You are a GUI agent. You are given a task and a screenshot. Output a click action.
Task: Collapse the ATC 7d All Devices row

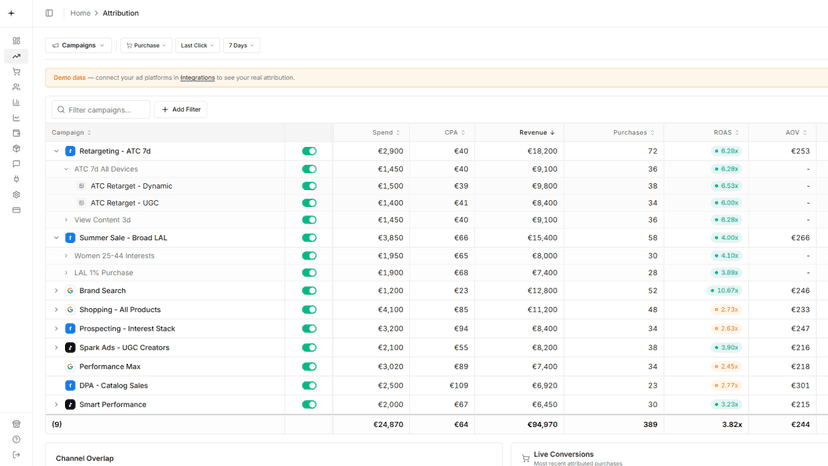click(x=66, y=169)
